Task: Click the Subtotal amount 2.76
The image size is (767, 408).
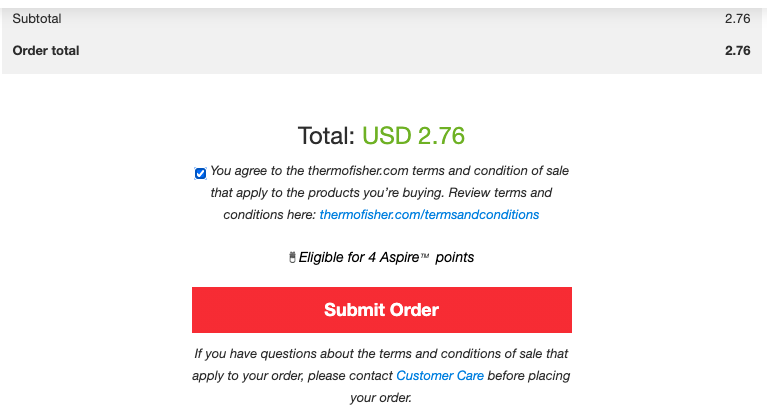Action: pos(737,19)
